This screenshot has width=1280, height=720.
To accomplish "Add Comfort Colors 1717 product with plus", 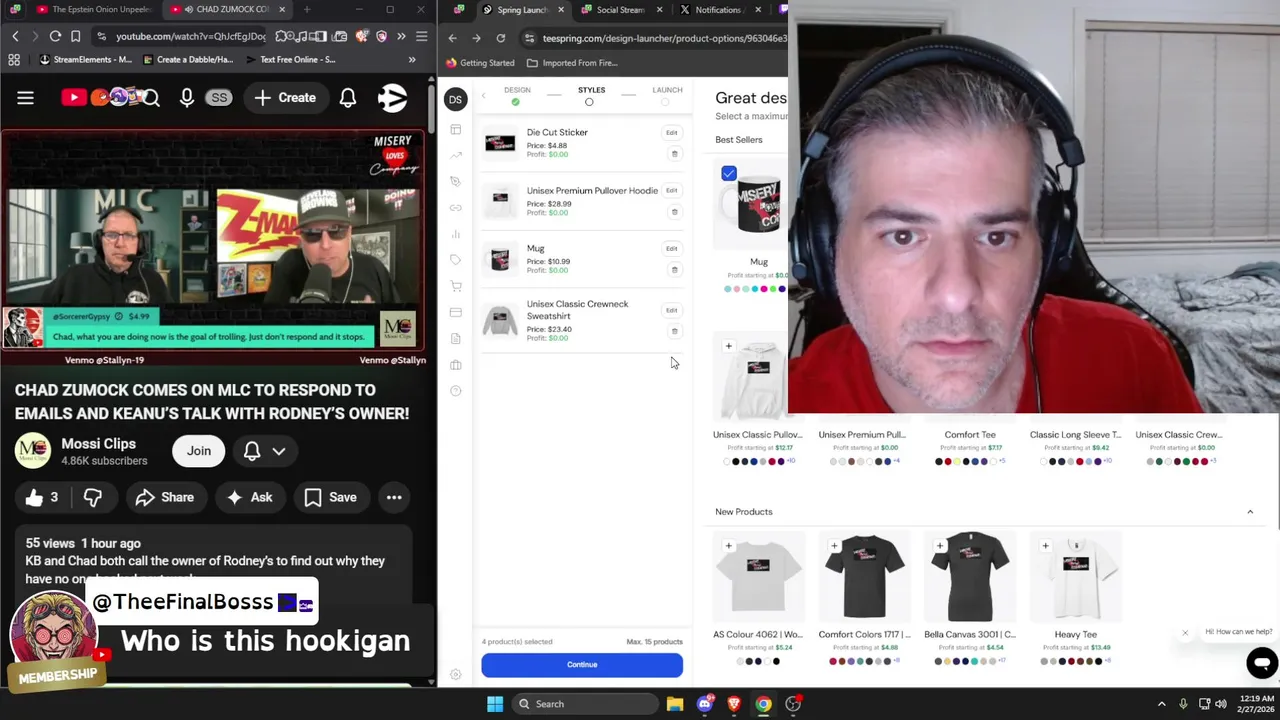I will tap(835, 546).
